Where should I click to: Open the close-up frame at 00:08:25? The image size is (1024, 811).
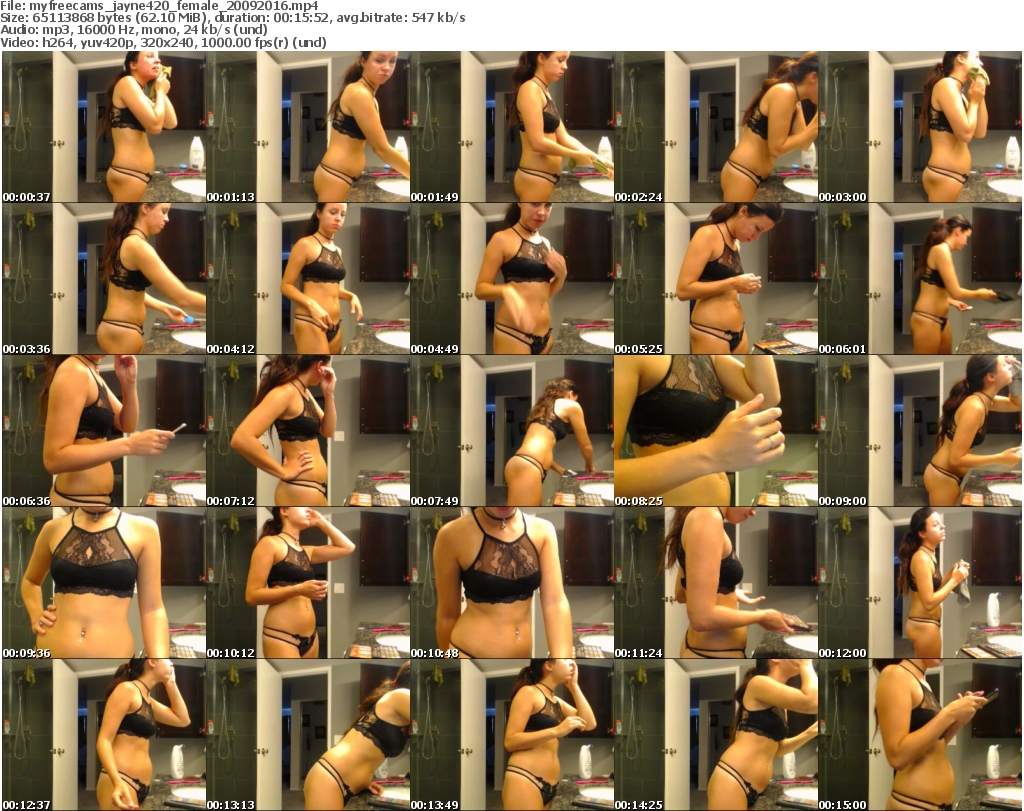click(716, 431)
